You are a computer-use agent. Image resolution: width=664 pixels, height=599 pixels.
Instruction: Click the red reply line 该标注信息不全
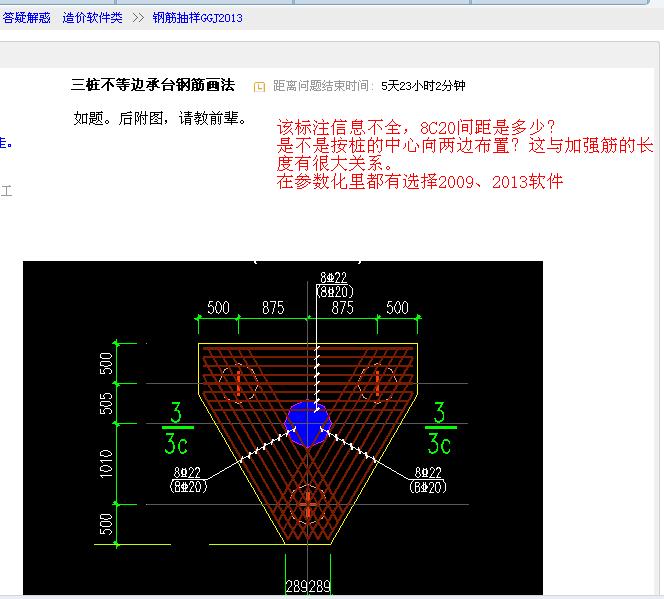point(415,127)
